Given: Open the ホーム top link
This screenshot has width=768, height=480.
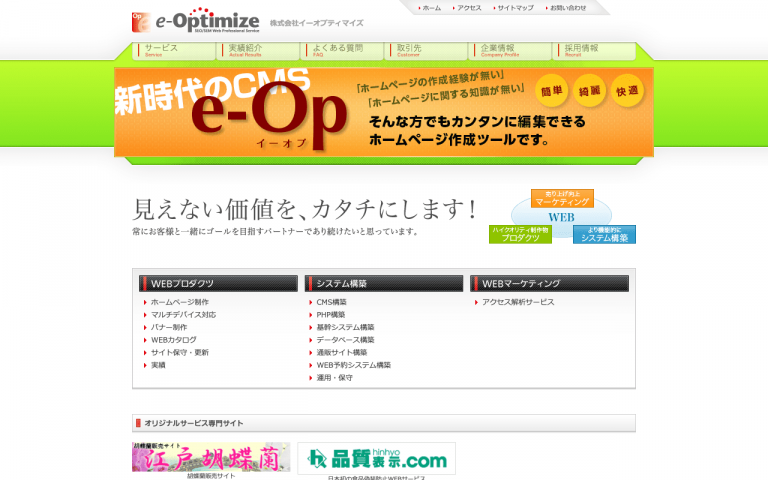Looking at the screenshot, I should click(431, 8).
